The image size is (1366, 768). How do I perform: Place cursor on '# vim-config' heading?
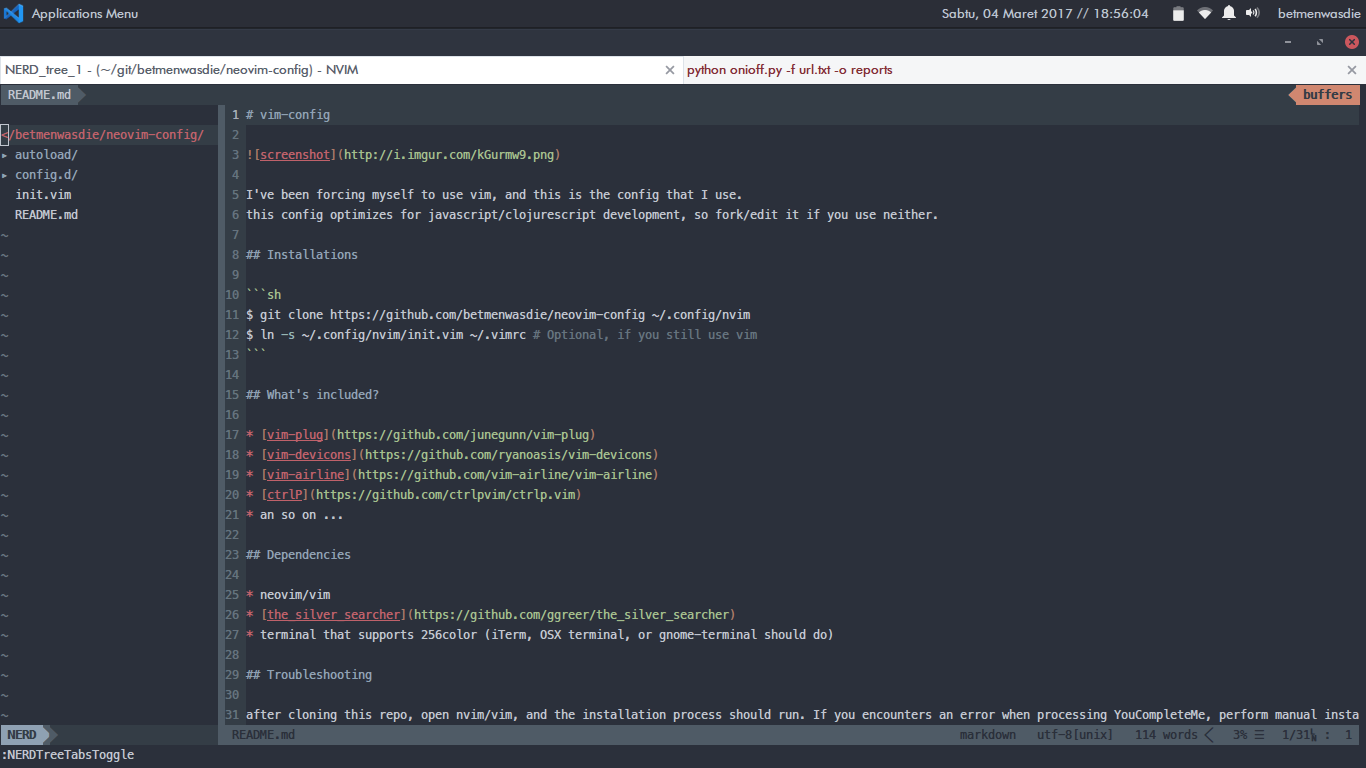click(288, 115)
